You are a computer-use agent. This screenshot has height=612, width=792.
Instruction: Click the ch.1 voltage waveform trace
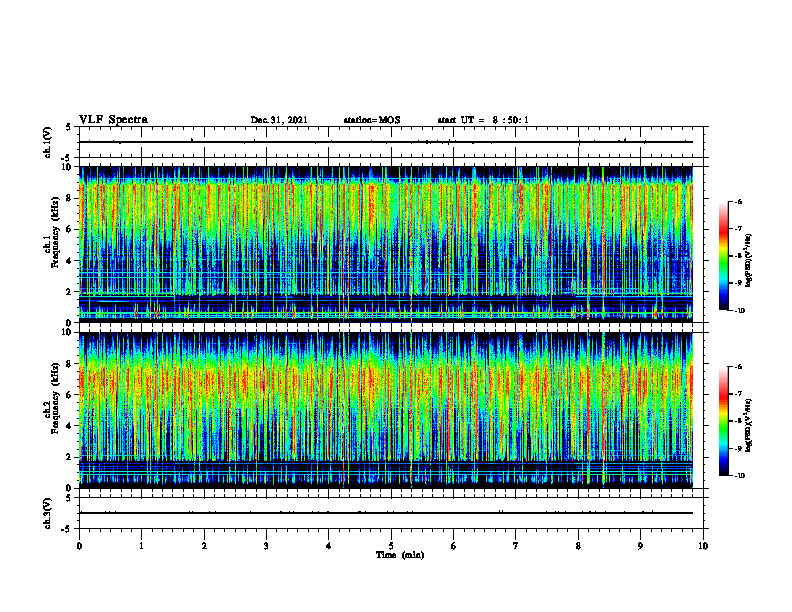(x=386, y=142)
